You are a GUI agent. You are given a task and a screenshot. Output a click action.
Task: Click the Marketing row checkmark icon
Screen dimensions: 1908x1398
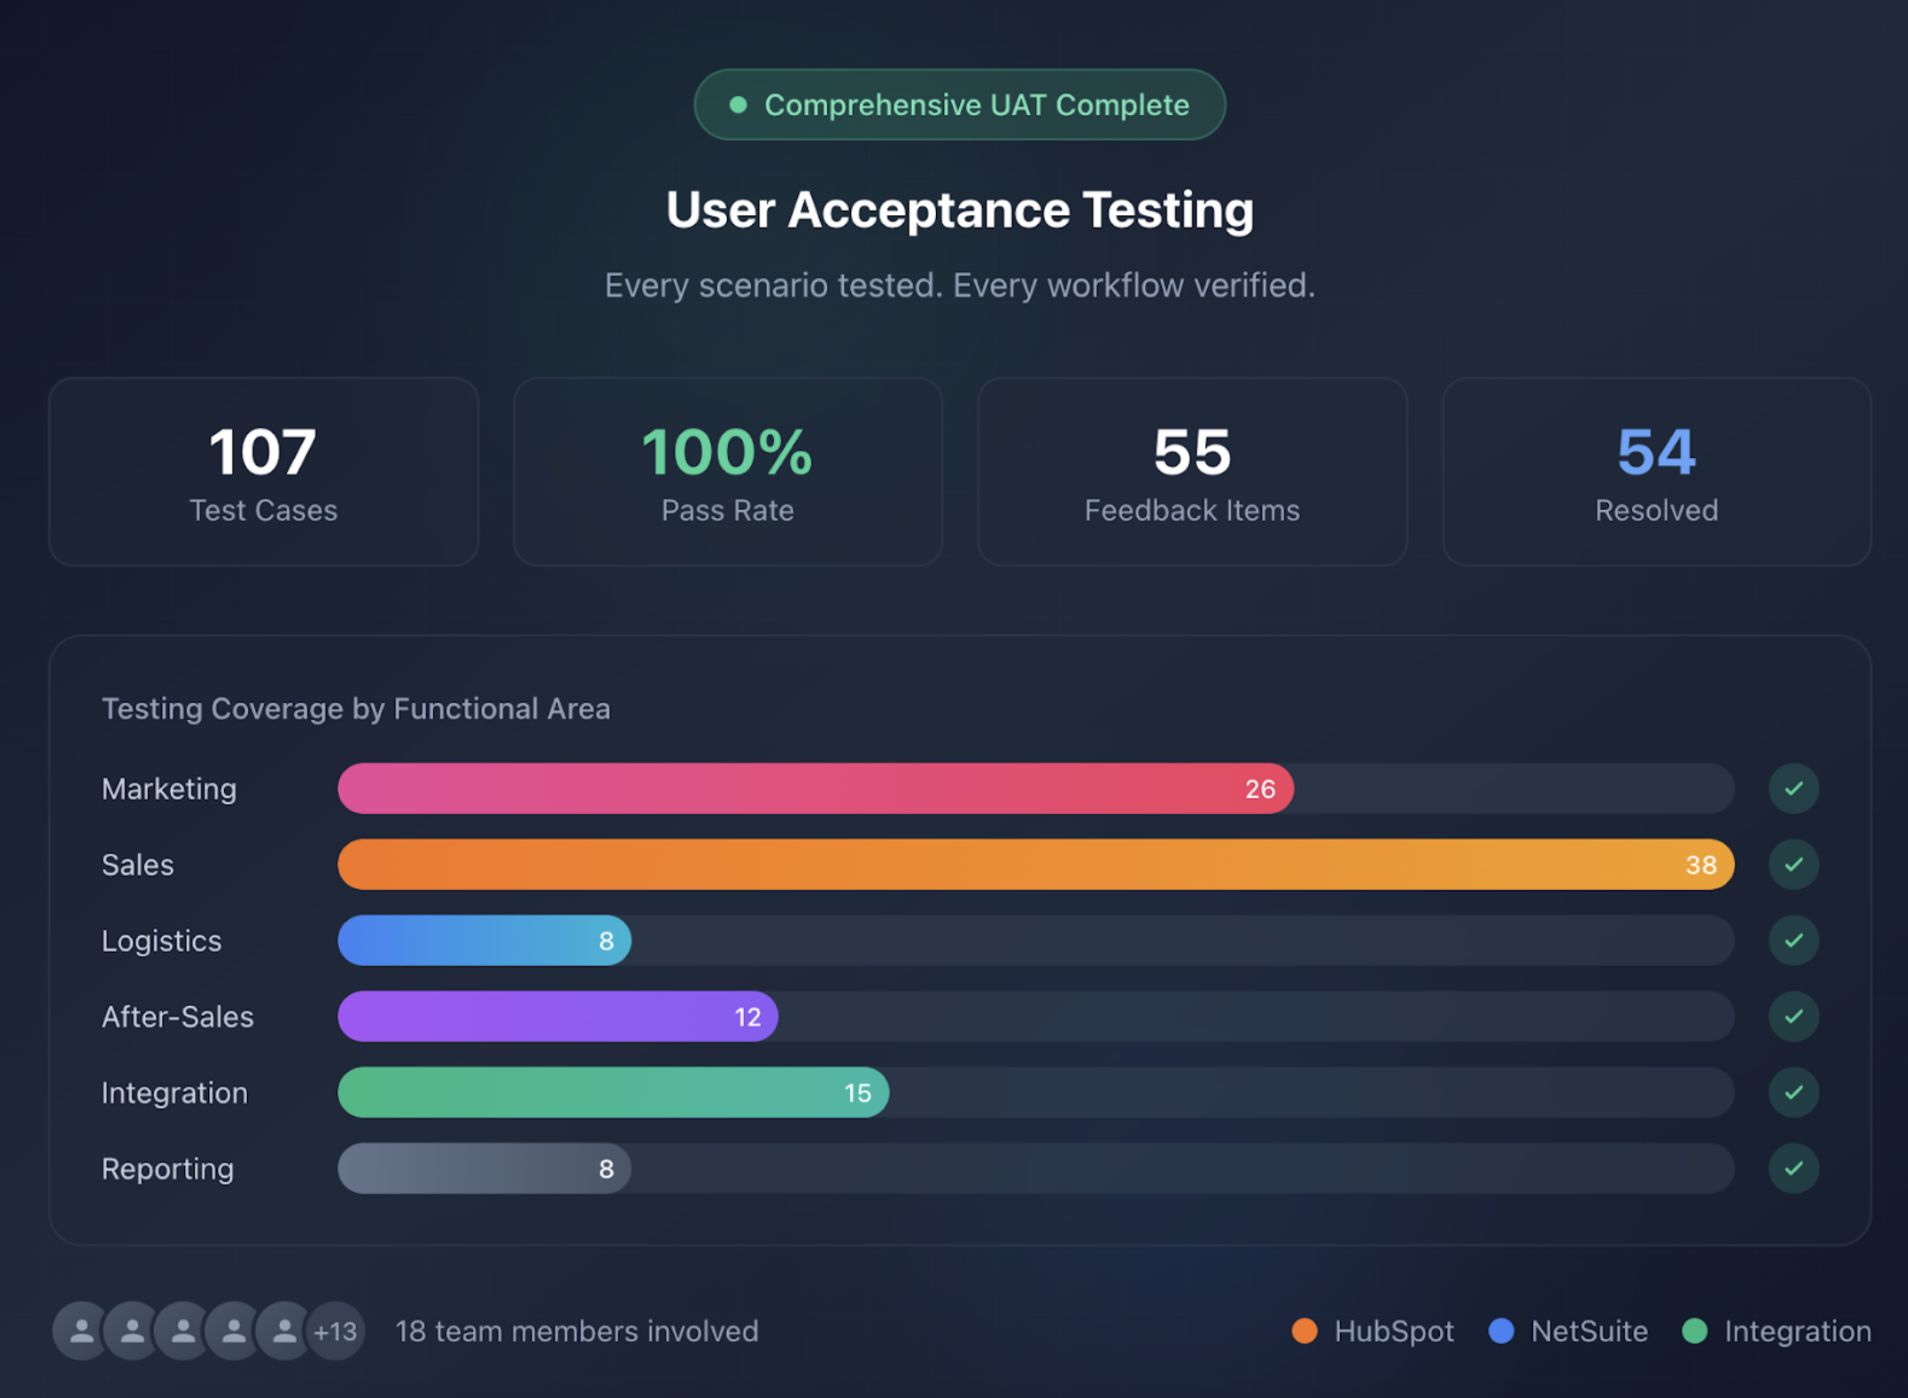coord(1793,789)
